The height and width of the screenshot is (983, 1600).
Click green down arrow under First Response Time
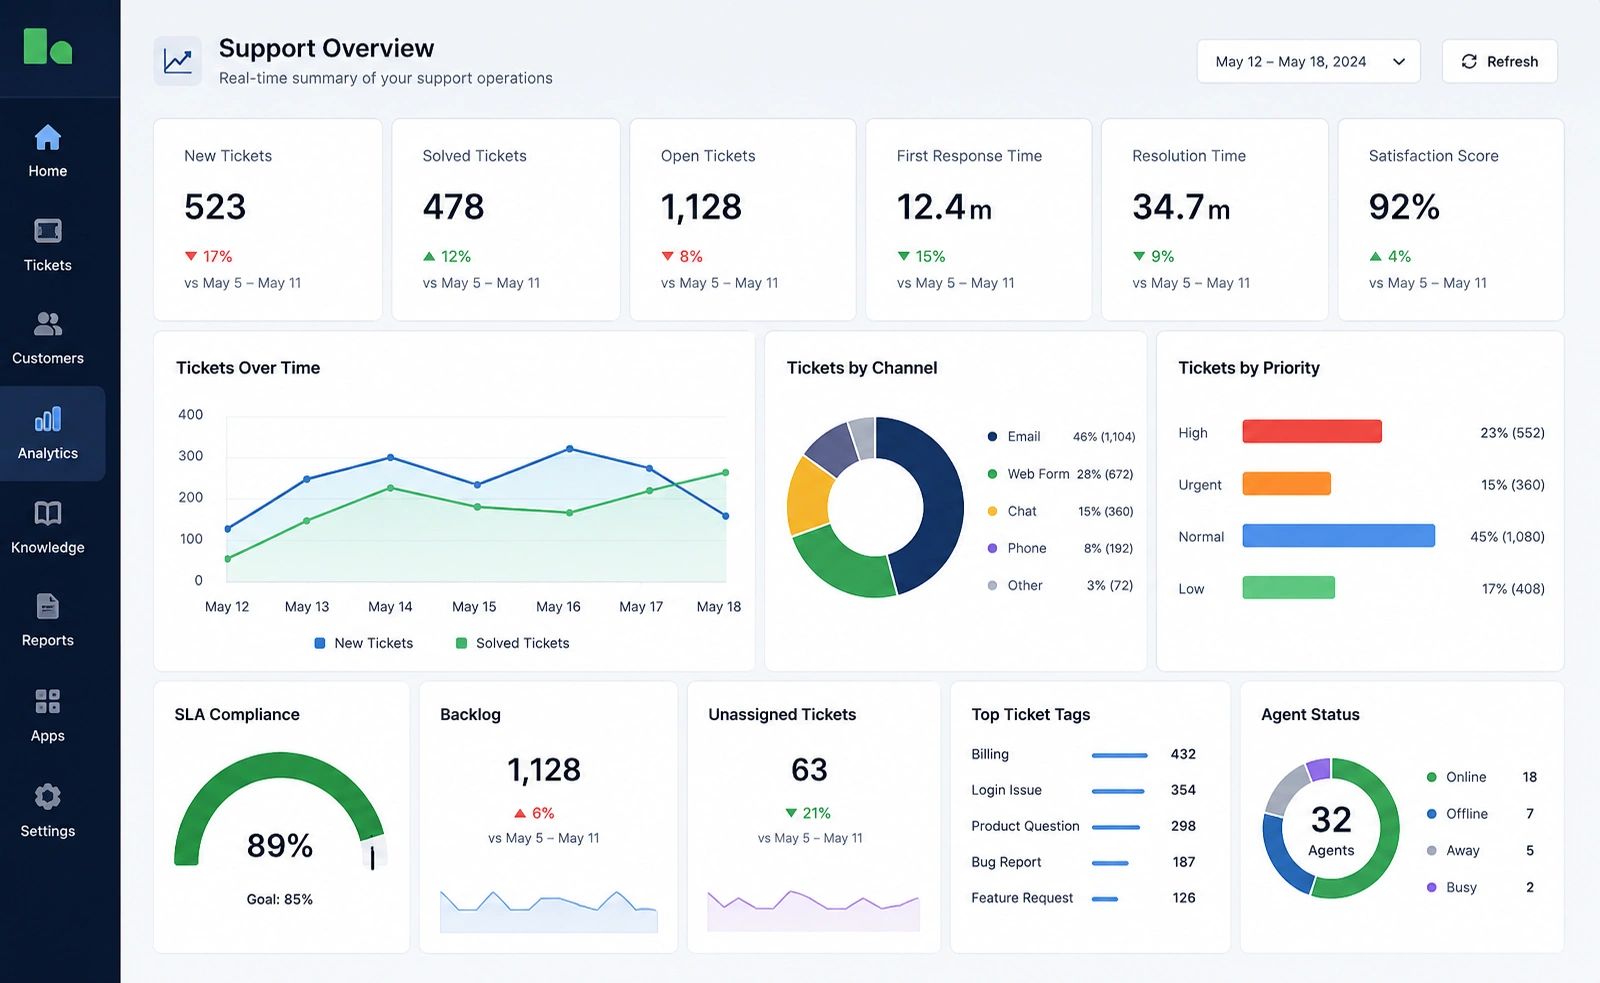[x=904, y=256]
